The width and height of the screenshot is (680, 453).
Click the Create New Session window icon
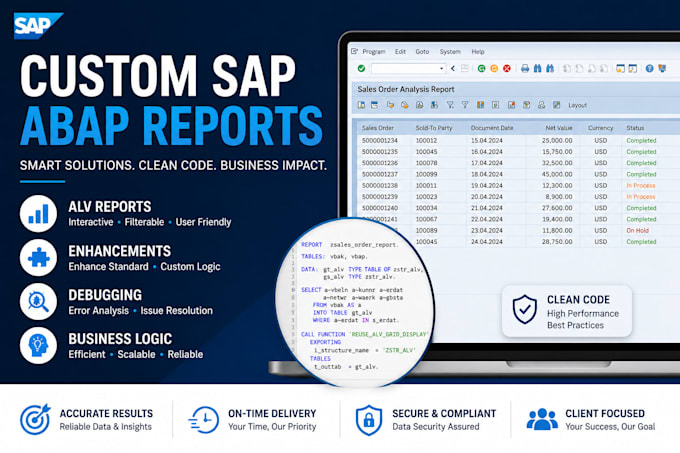621,68
